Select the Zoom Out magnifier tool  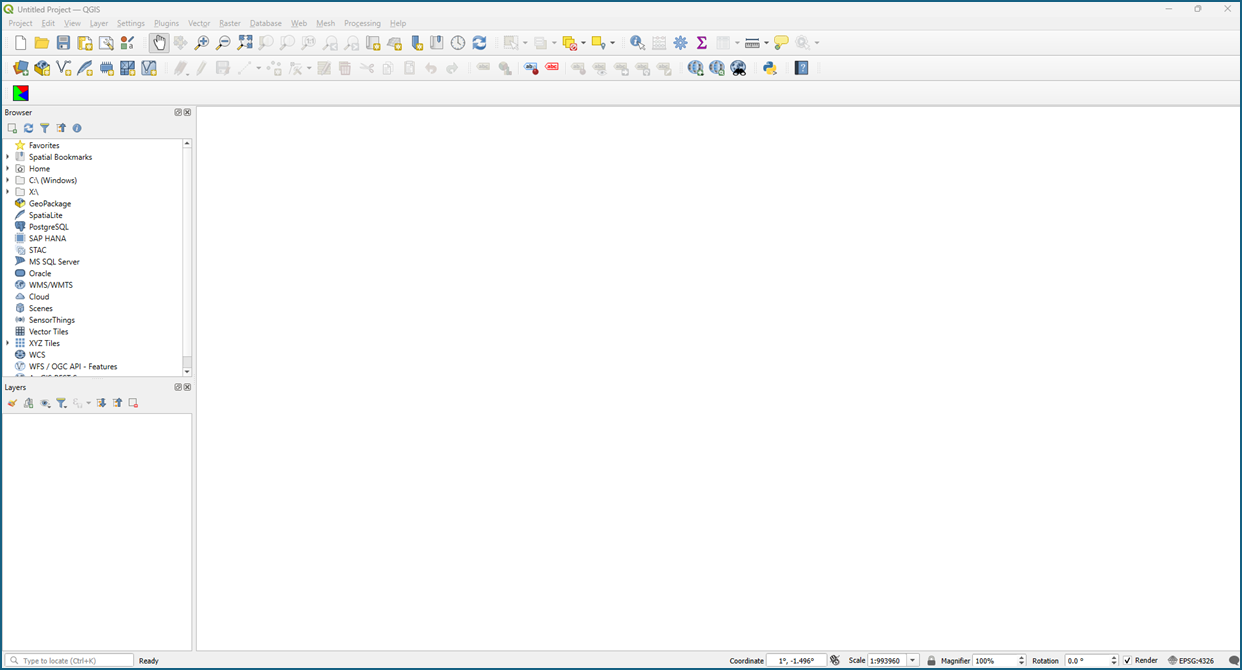click(x=223, y=43)
